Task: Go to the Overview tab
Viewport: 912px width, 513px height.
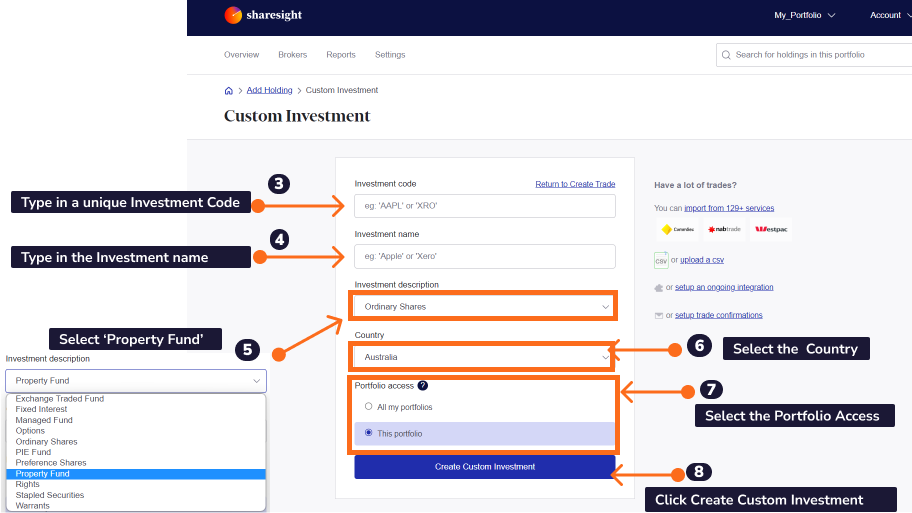Action: click(x=241, y=55)
